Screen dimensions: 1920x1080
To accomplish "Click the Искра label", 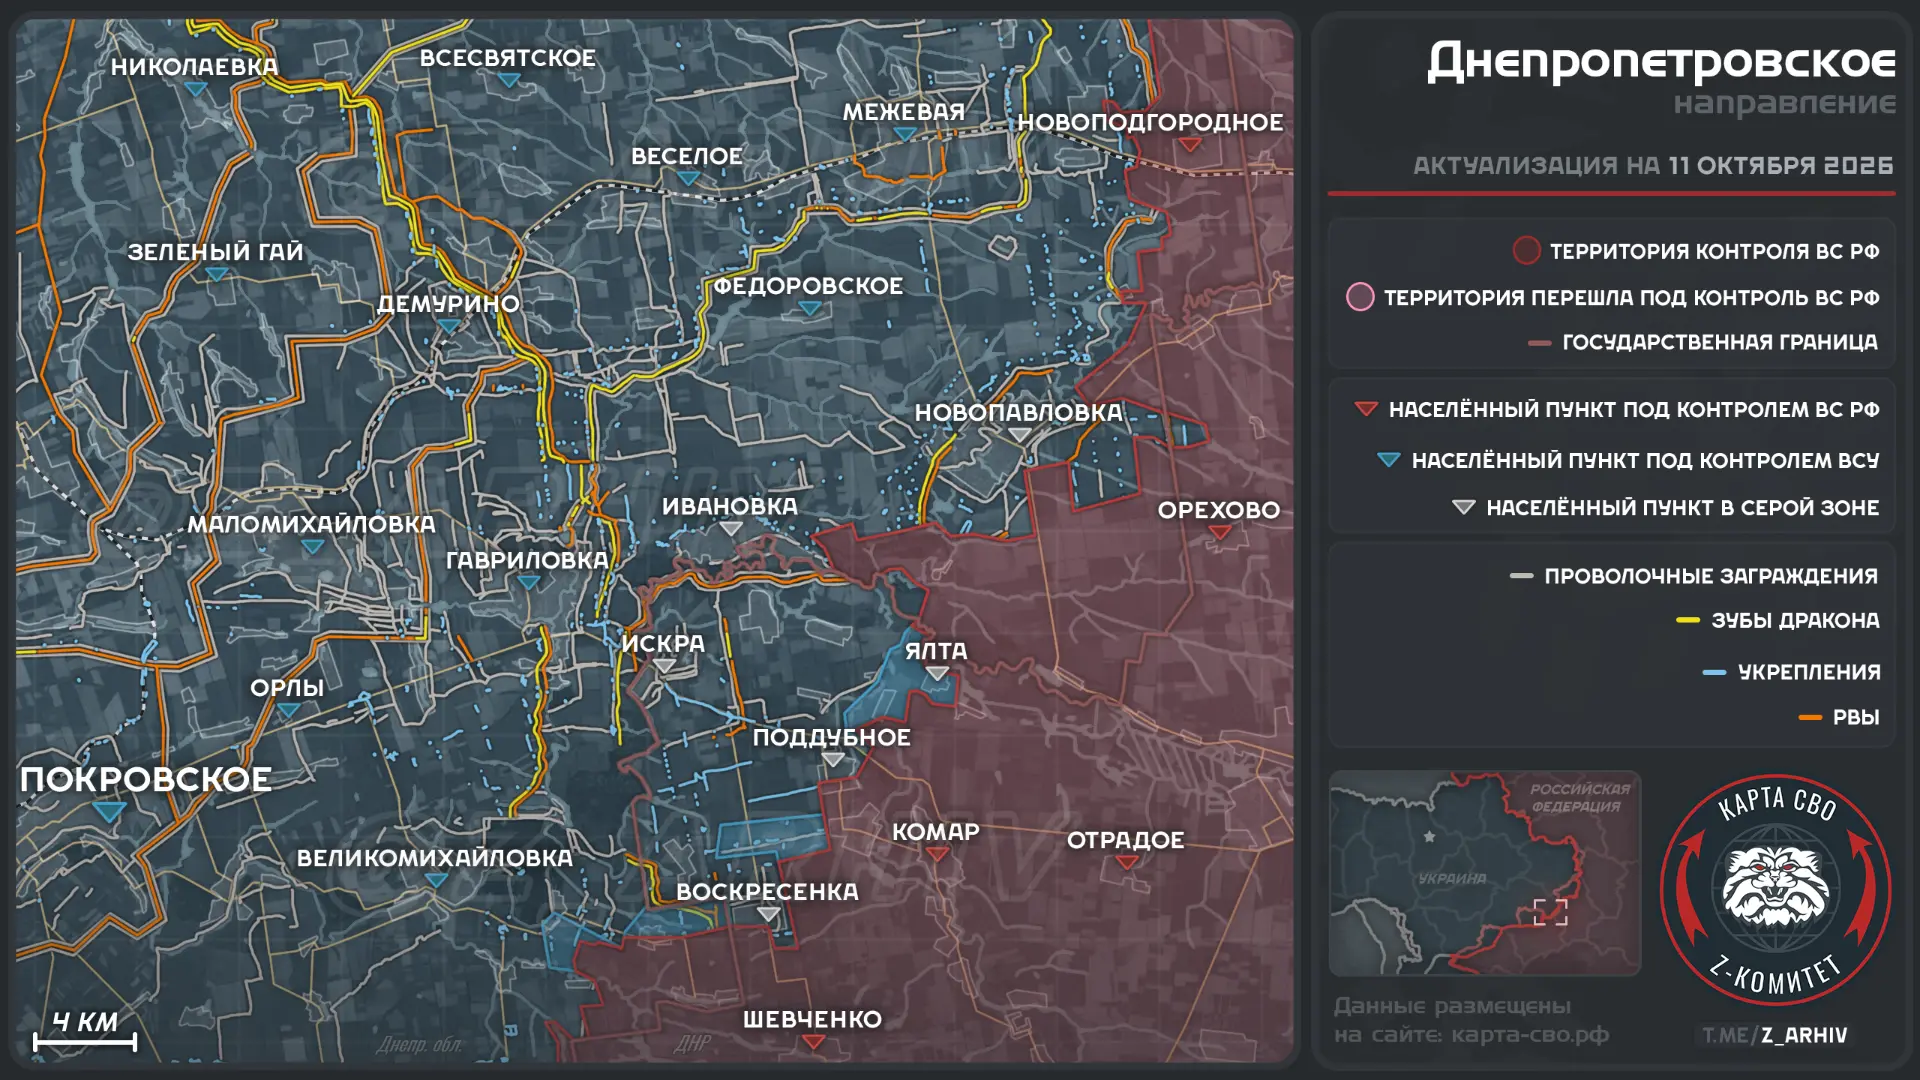I will pos(663,644).
